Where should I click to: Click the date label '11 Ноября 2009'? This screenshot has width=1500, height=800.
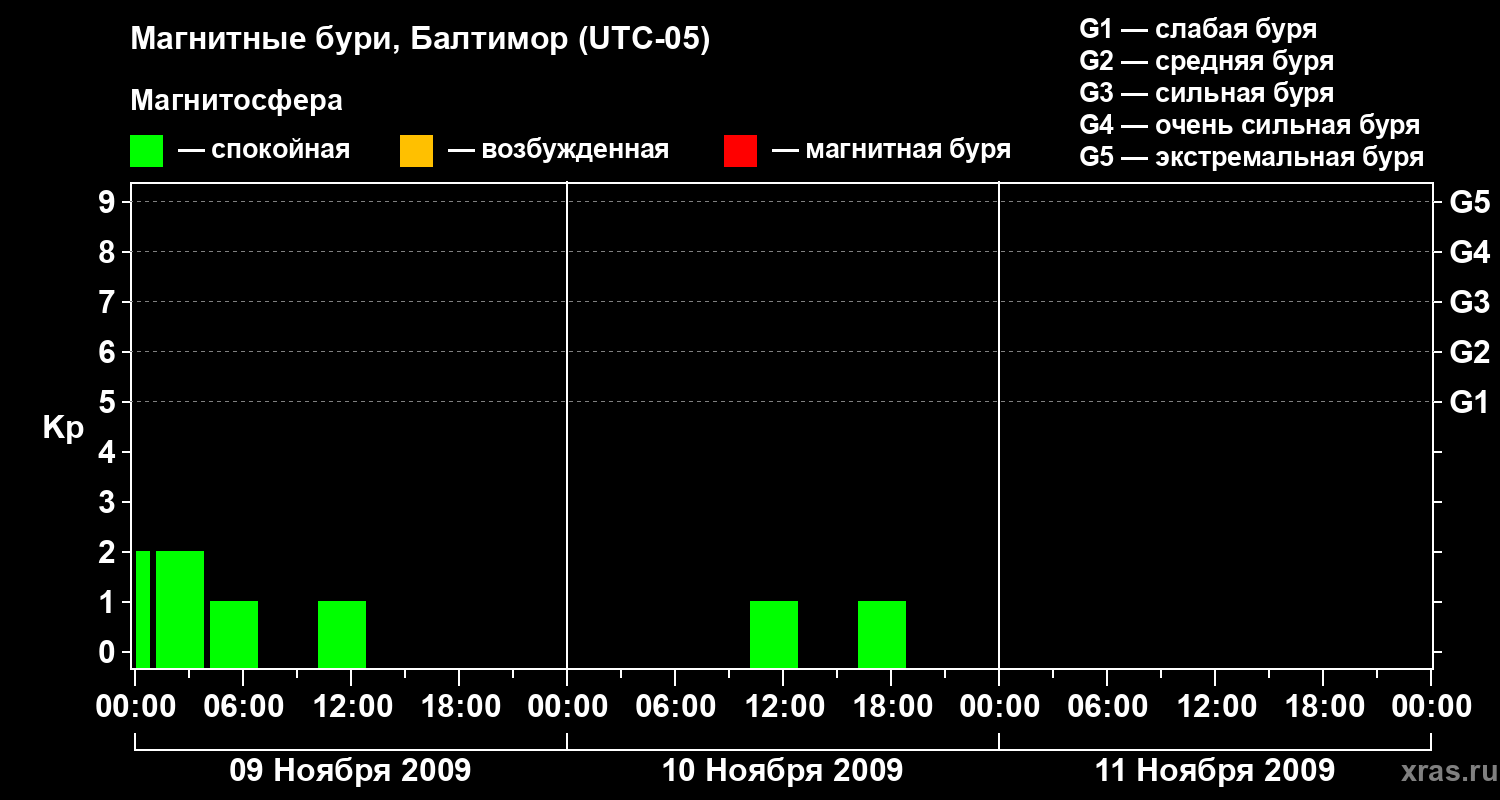1214,770
